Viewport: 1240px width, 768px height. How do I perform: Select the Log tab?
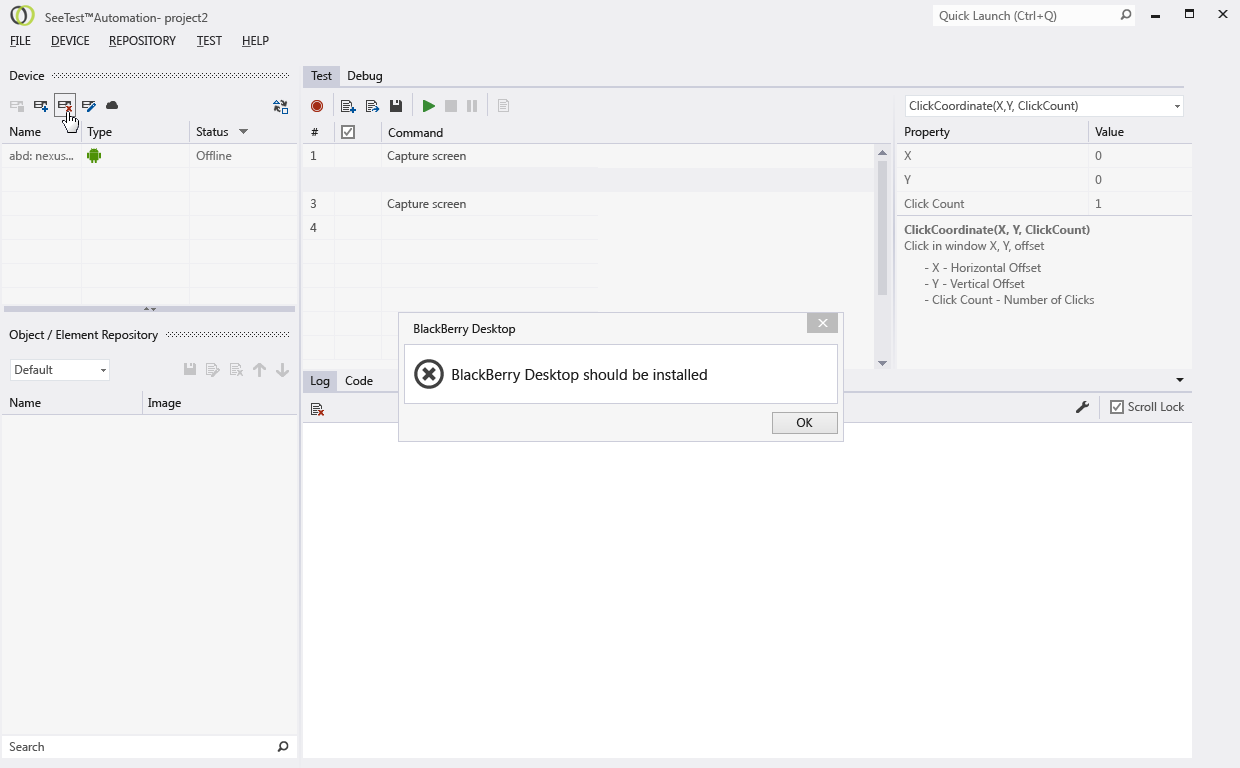[320, 381]
